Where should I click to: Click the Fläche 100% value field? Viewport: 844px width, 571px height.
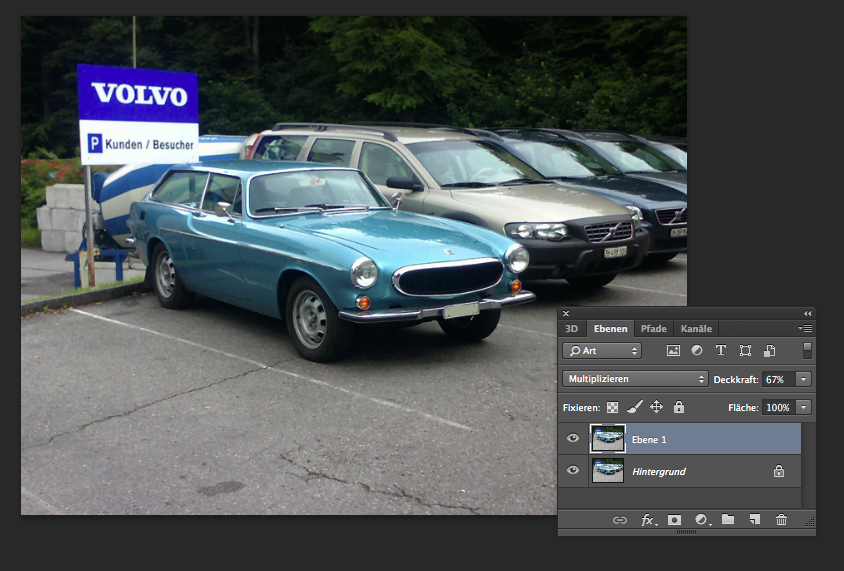tap(778, 407)
